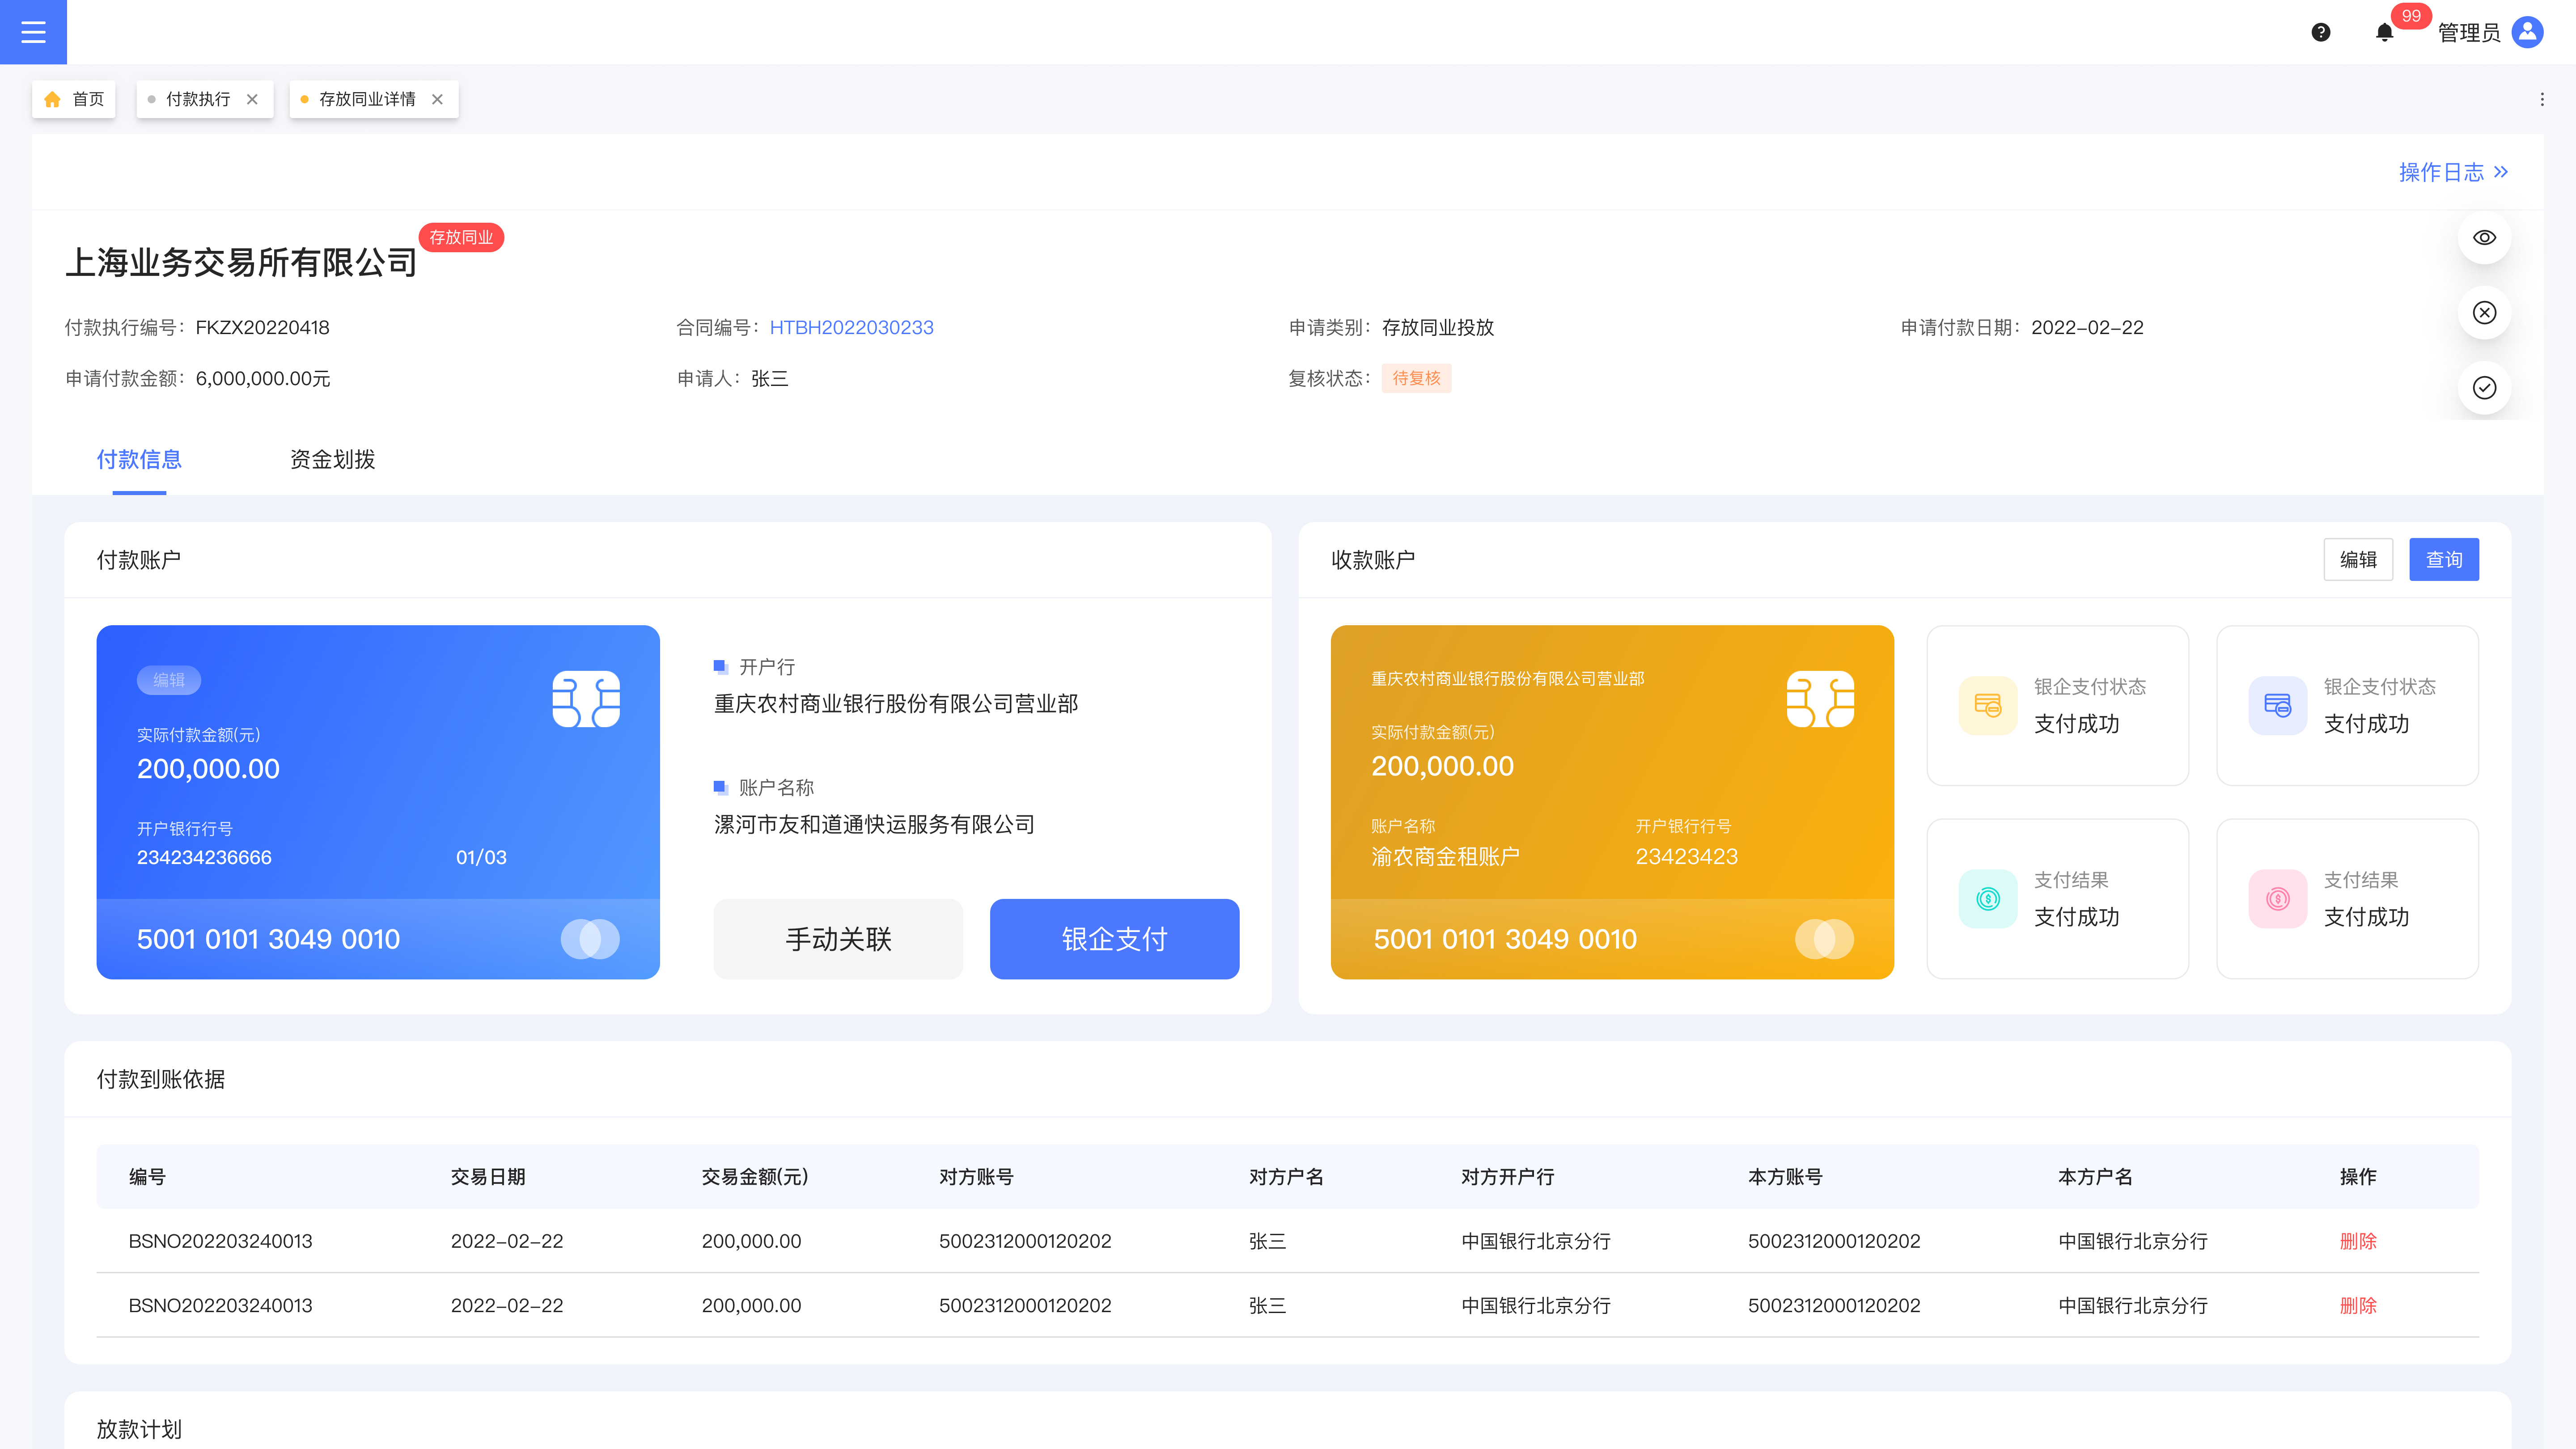Click 234234236666 bank number on blue card
Image resolution: width=2576 pixels, height=1449 pixels.
tap(204, 858)
